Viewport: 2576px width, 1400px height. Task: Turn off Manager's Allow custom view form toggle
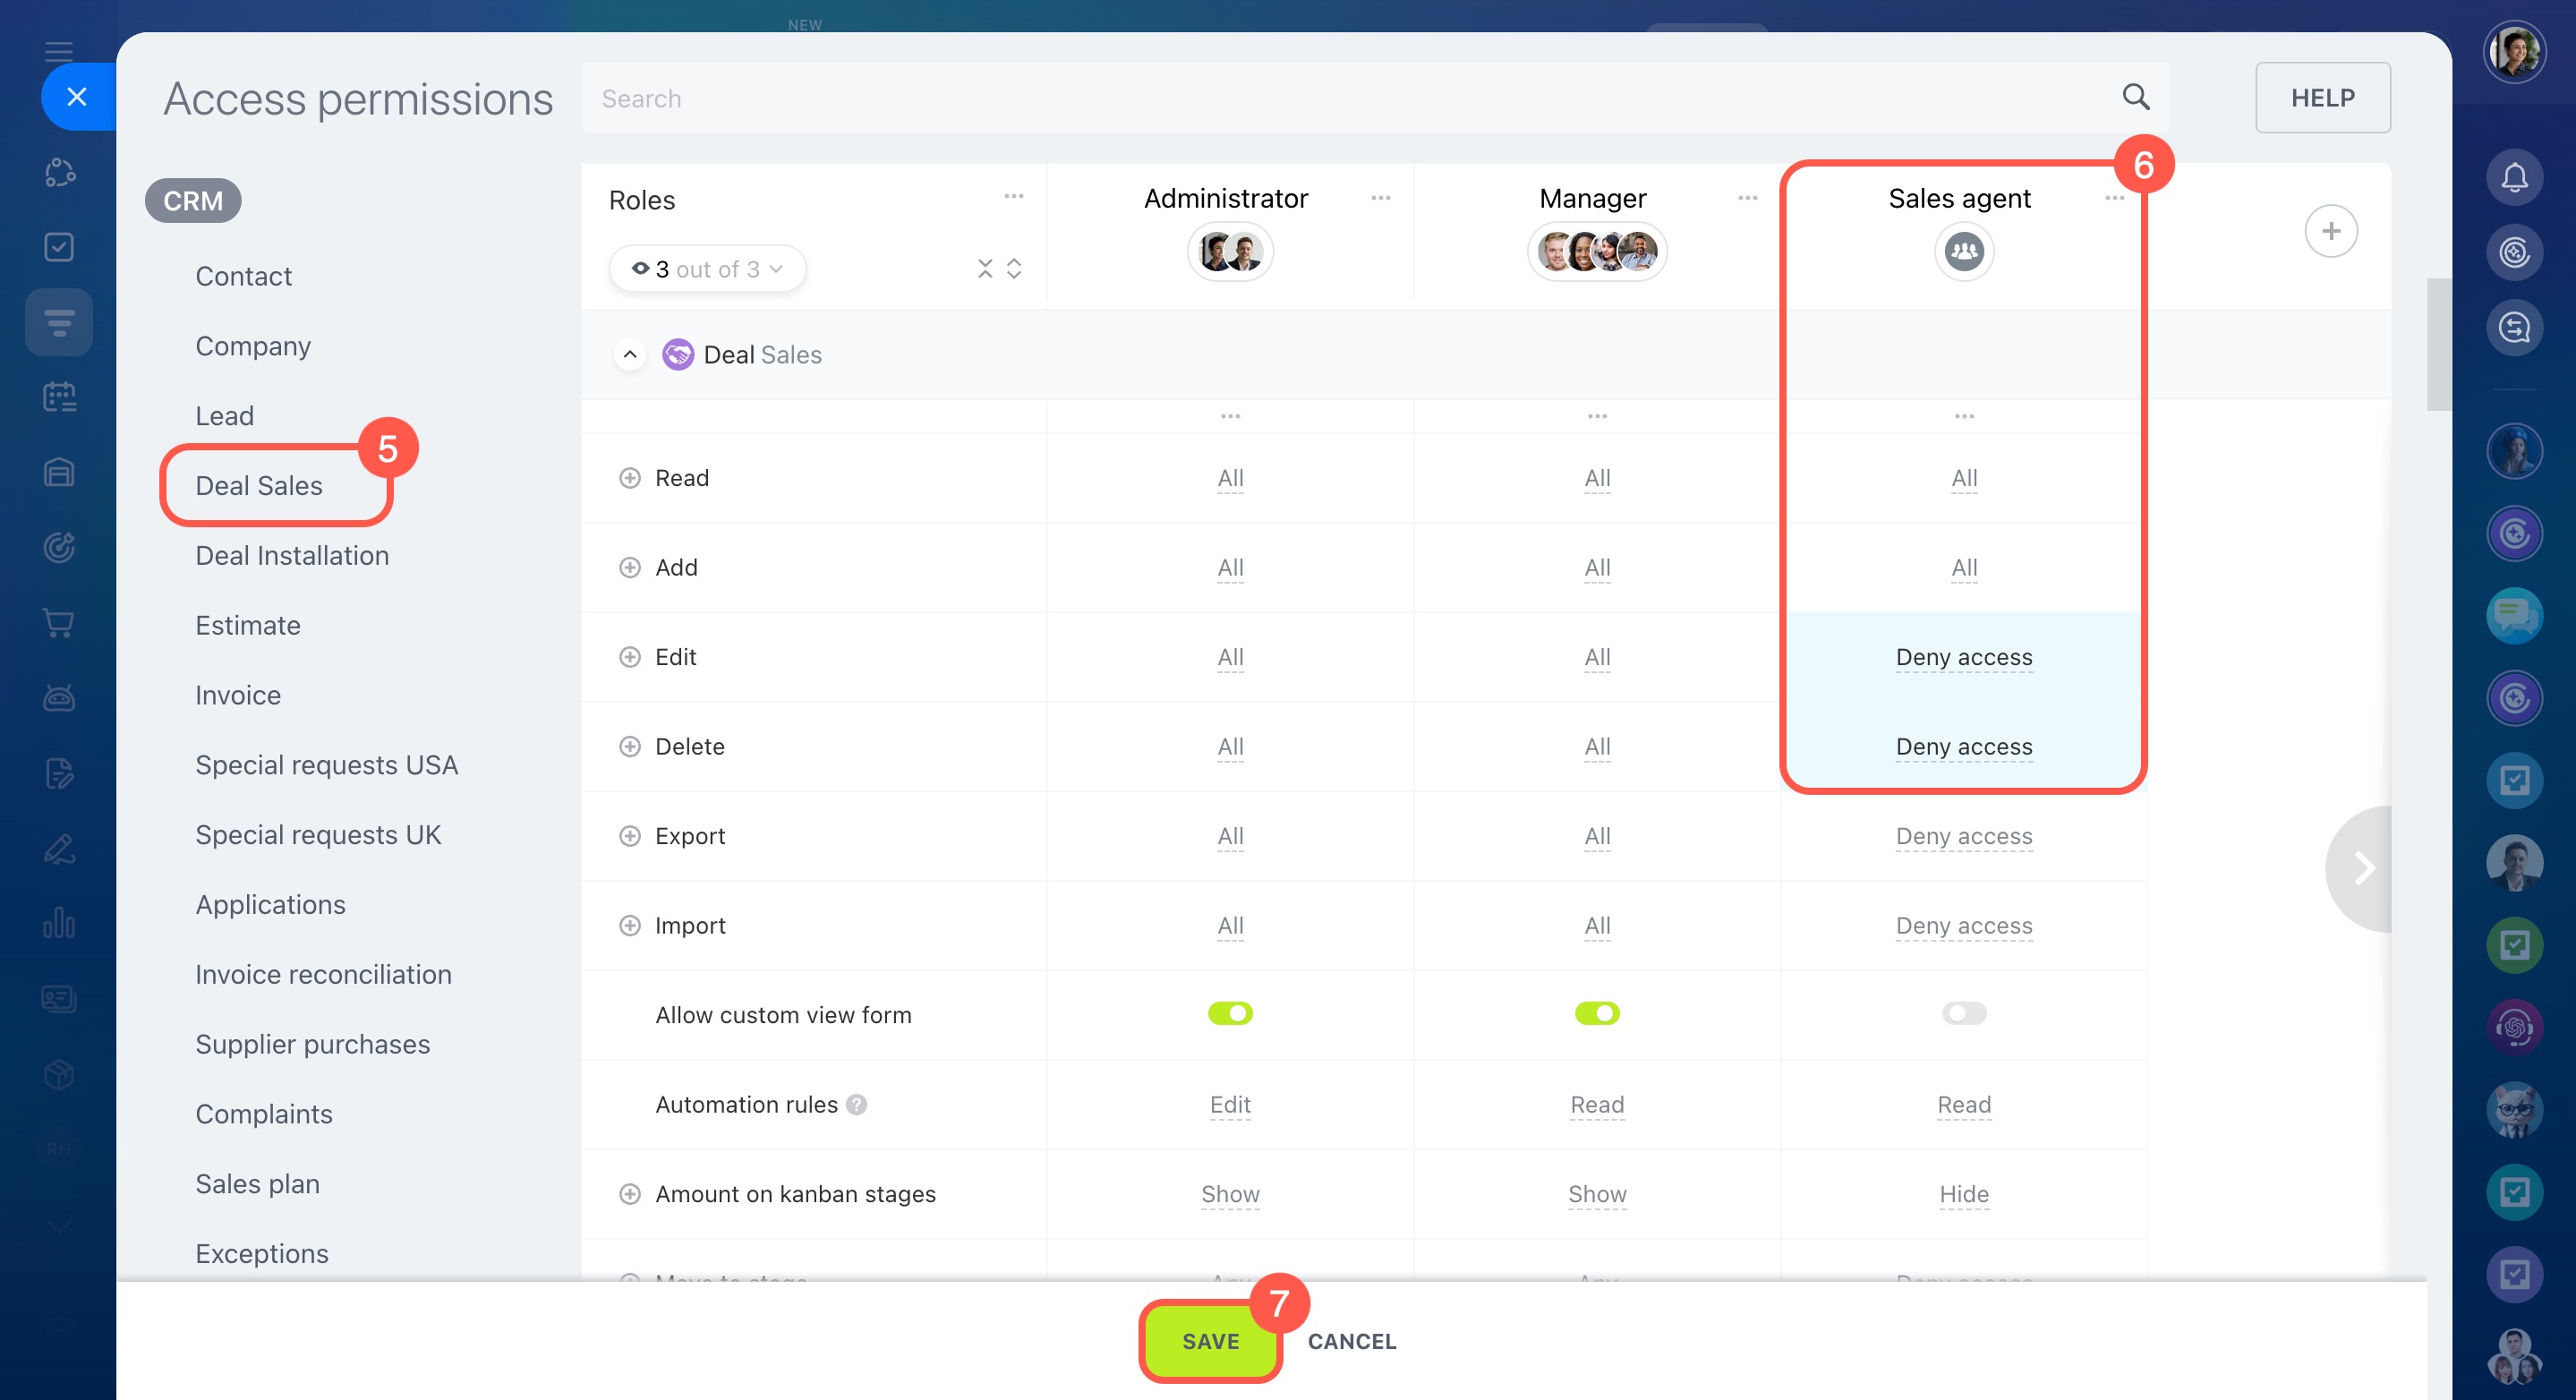(1597, 1014)
